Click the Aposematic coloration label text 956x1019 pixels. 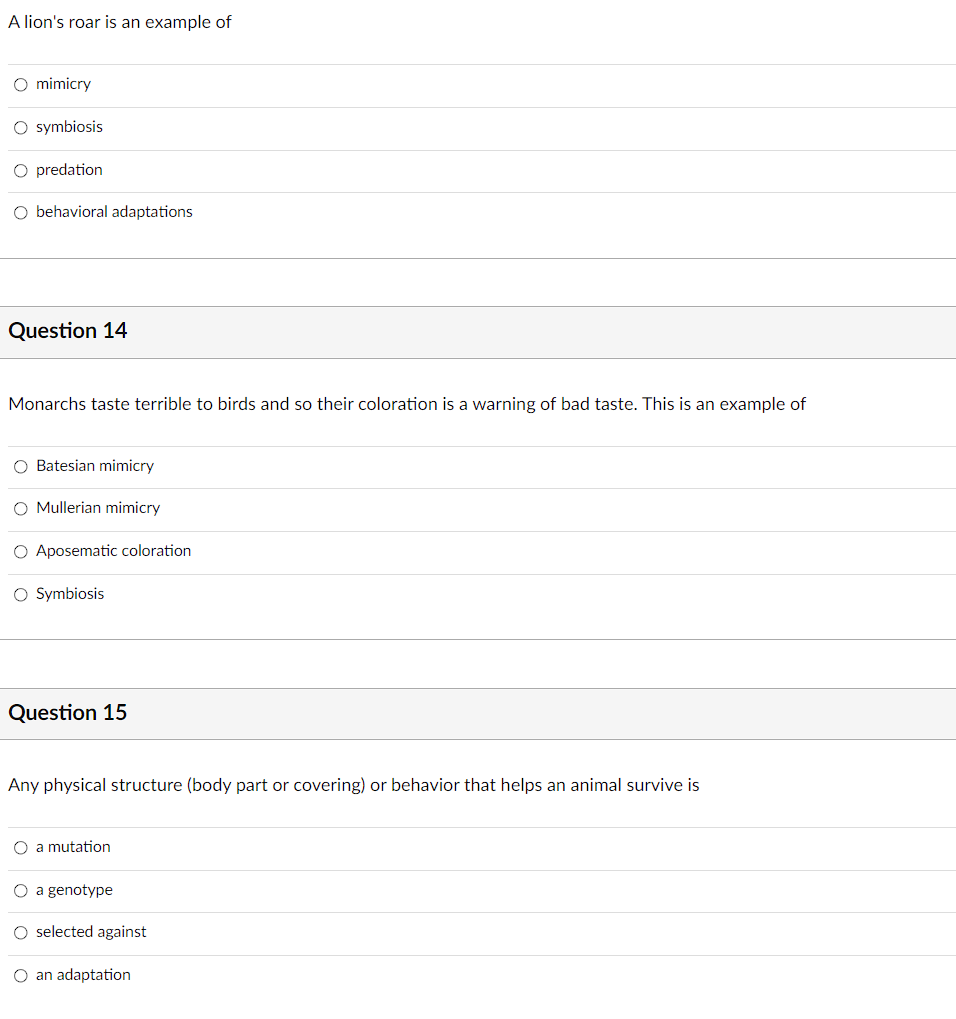point(114,551)
